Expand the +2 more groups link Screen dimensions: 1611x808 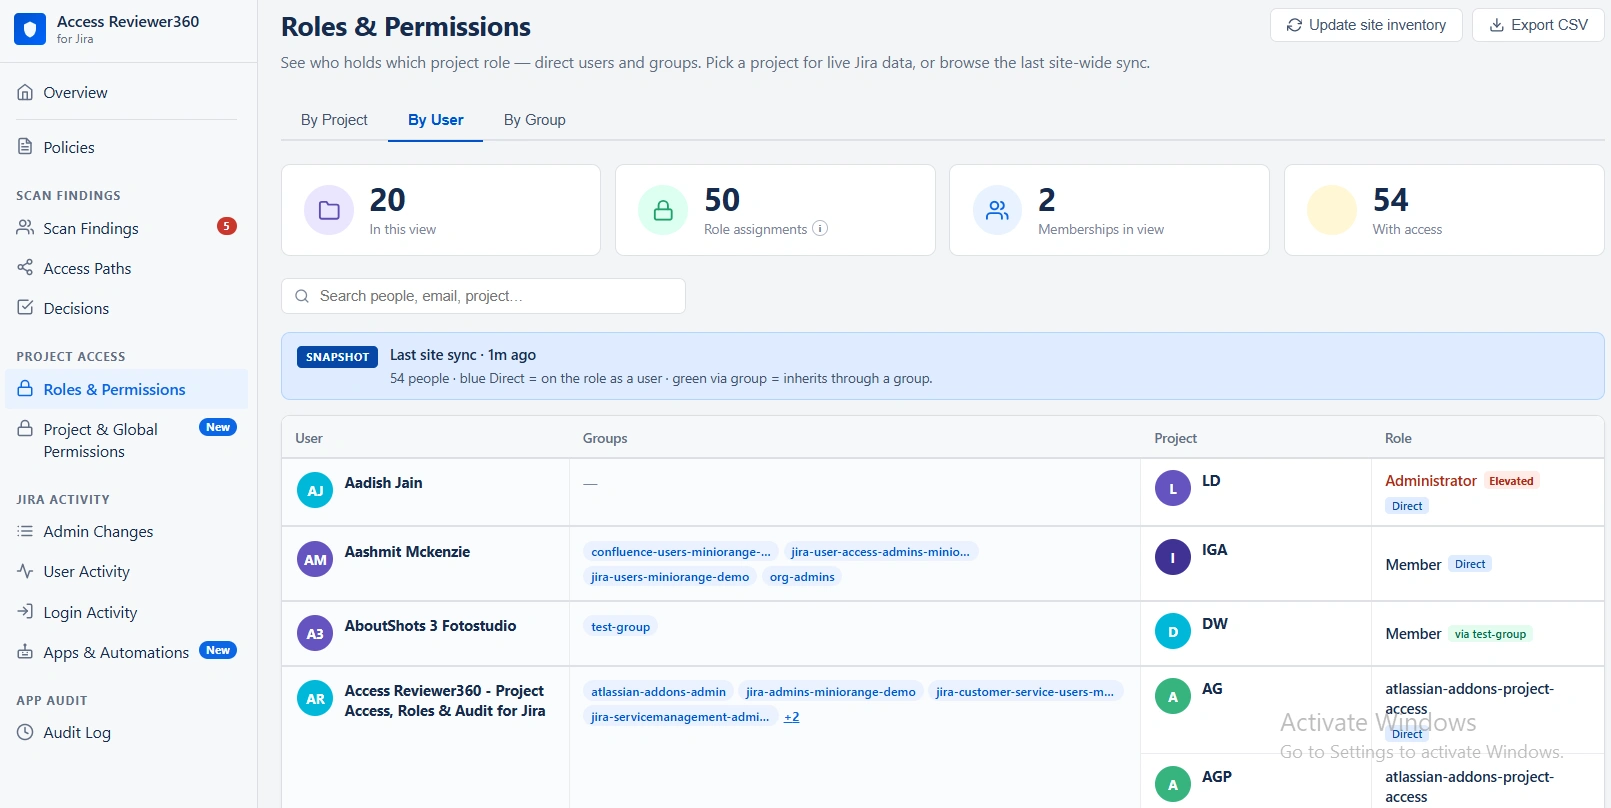(x=791, y=717)
